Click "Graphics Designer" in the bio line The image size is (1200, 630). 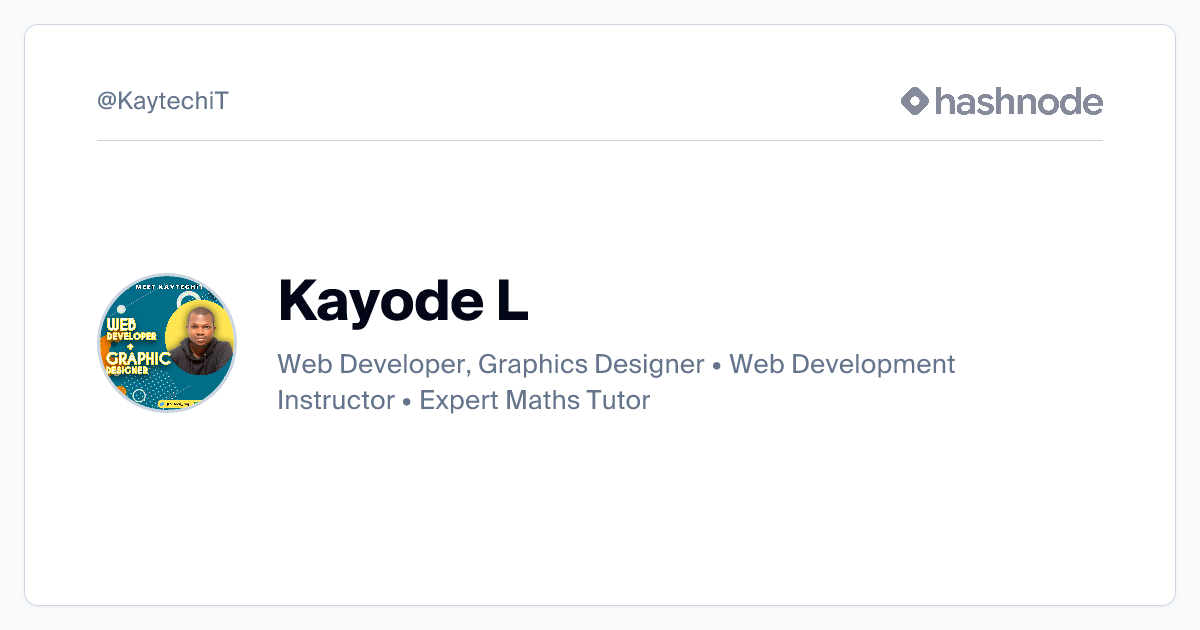tap(592, 364)
